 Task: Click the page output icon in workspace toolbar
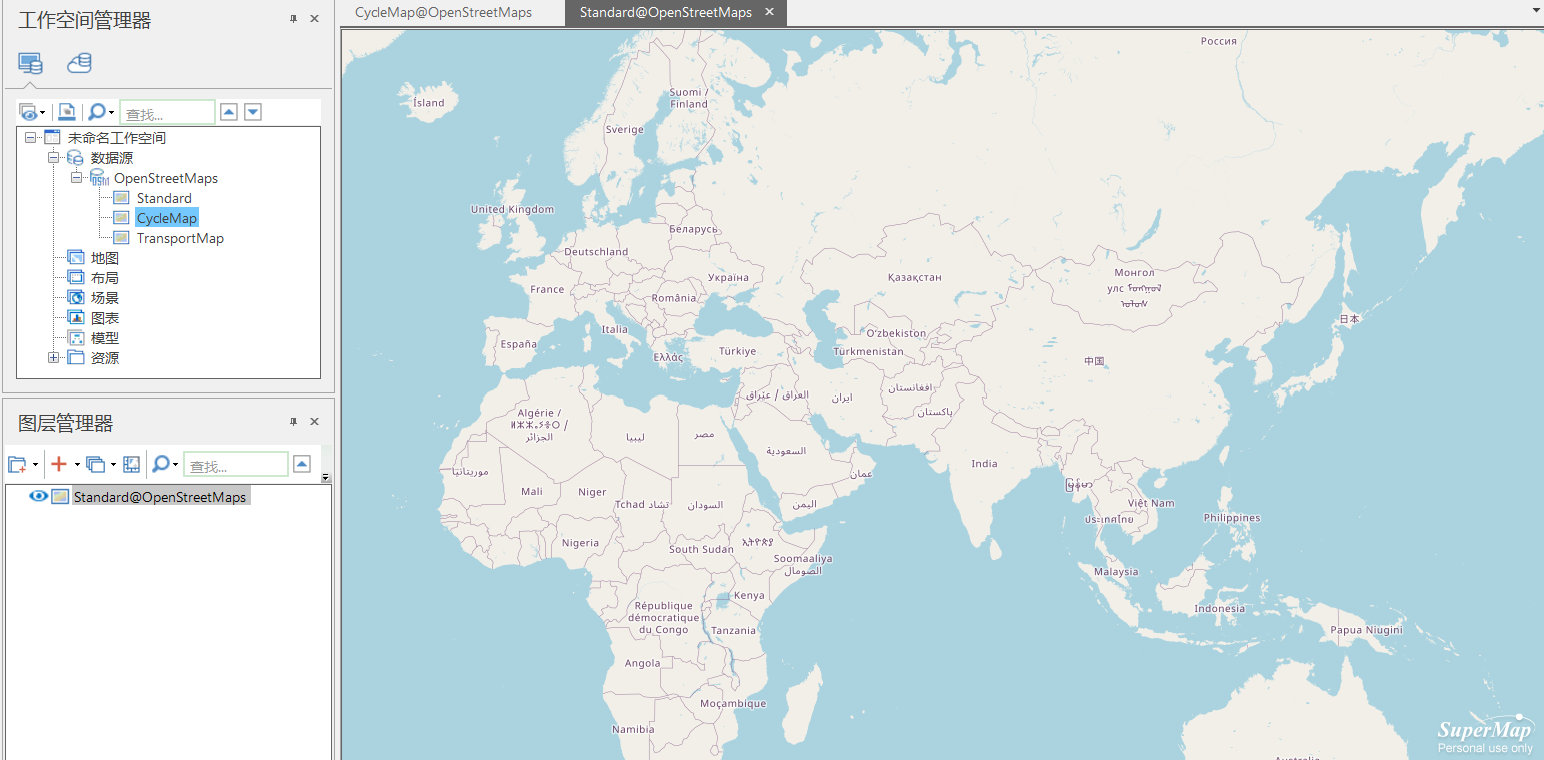(66, 112)
